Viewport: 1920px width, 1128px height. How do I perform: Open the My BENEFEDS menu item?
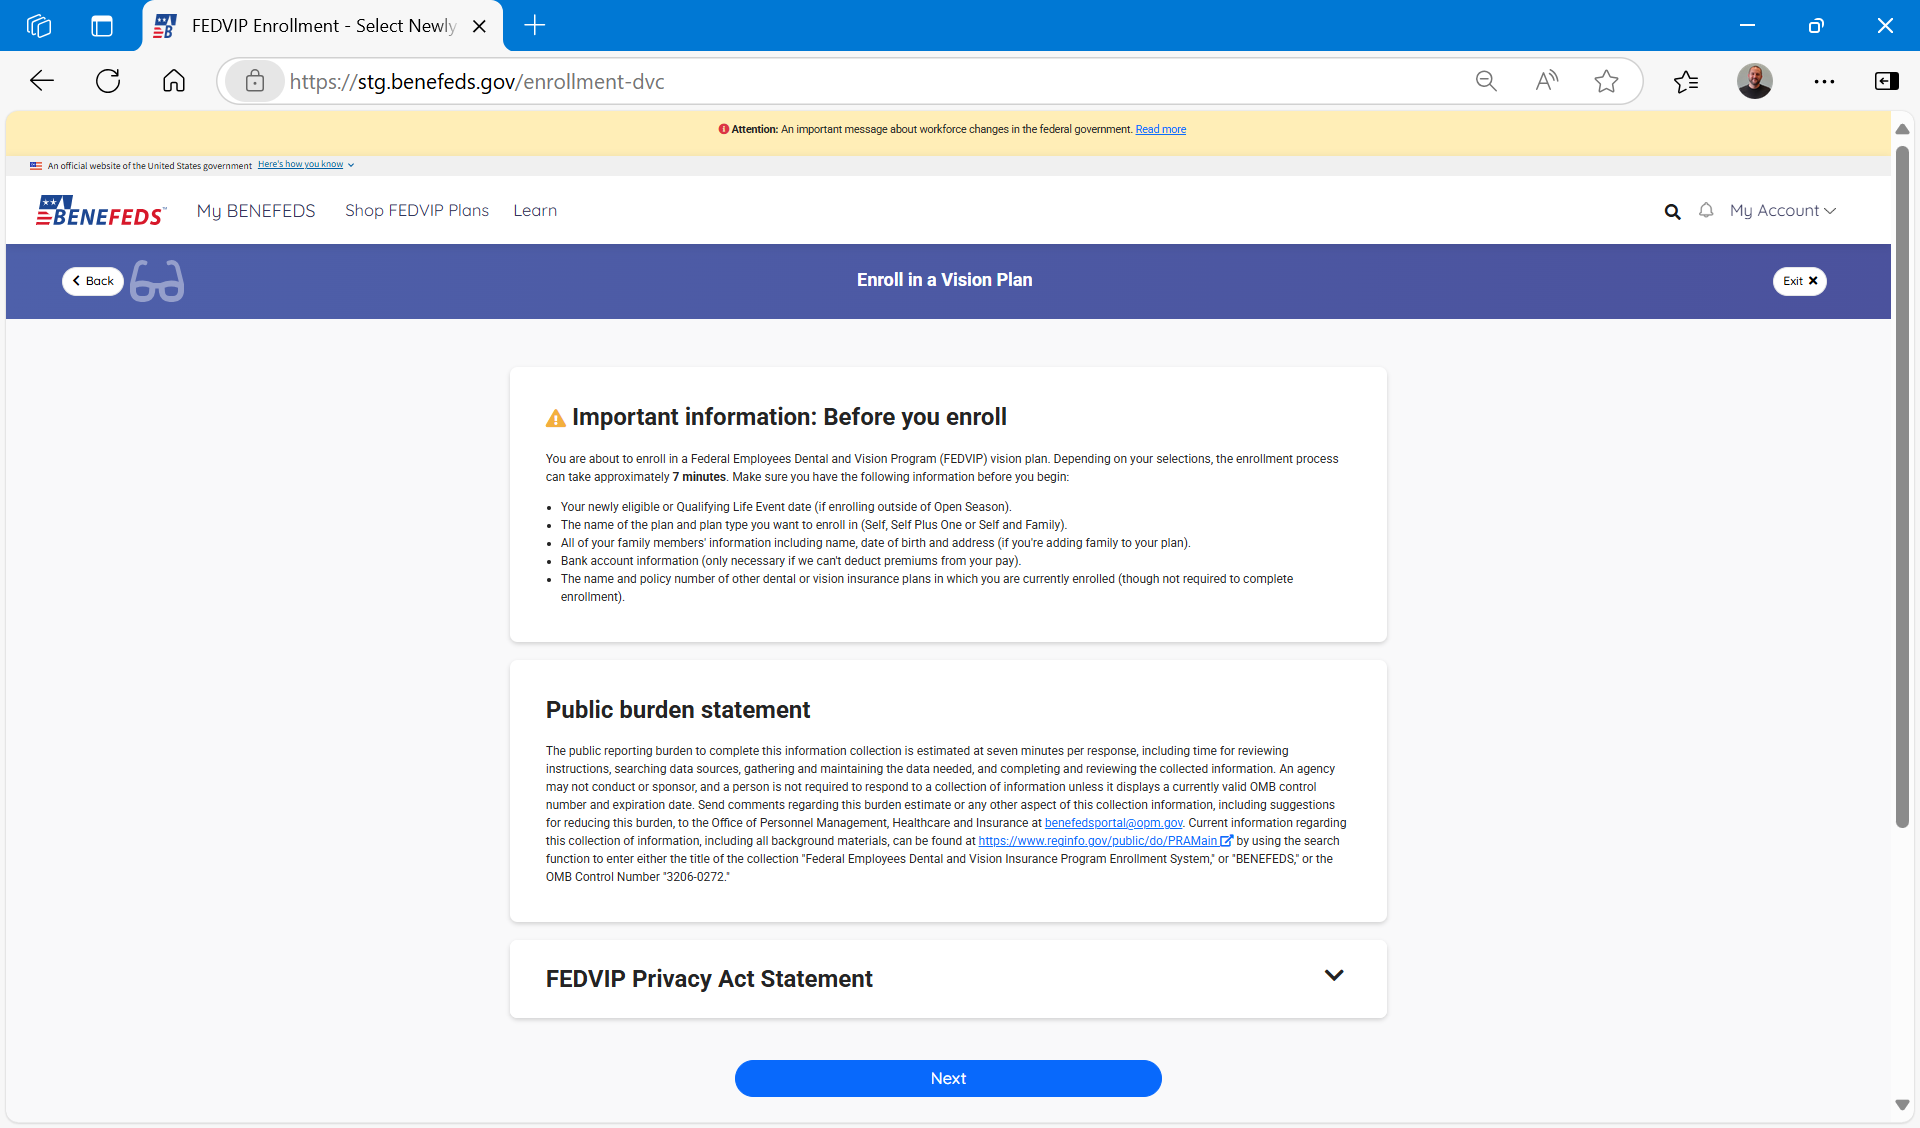pyautogui.click(x=256, y=211)
